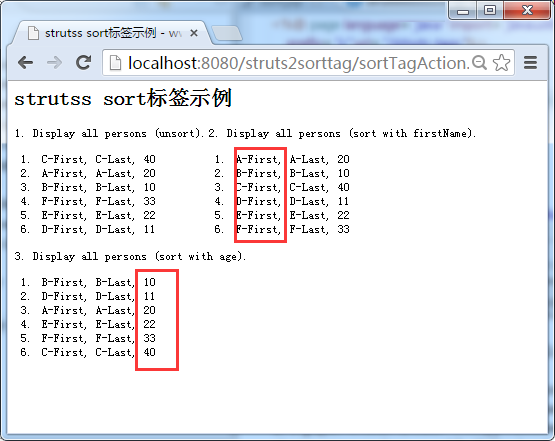Screen dimensions: 555x441
Task: Close the strutss sort tab
Action: [x=194, y=33]
